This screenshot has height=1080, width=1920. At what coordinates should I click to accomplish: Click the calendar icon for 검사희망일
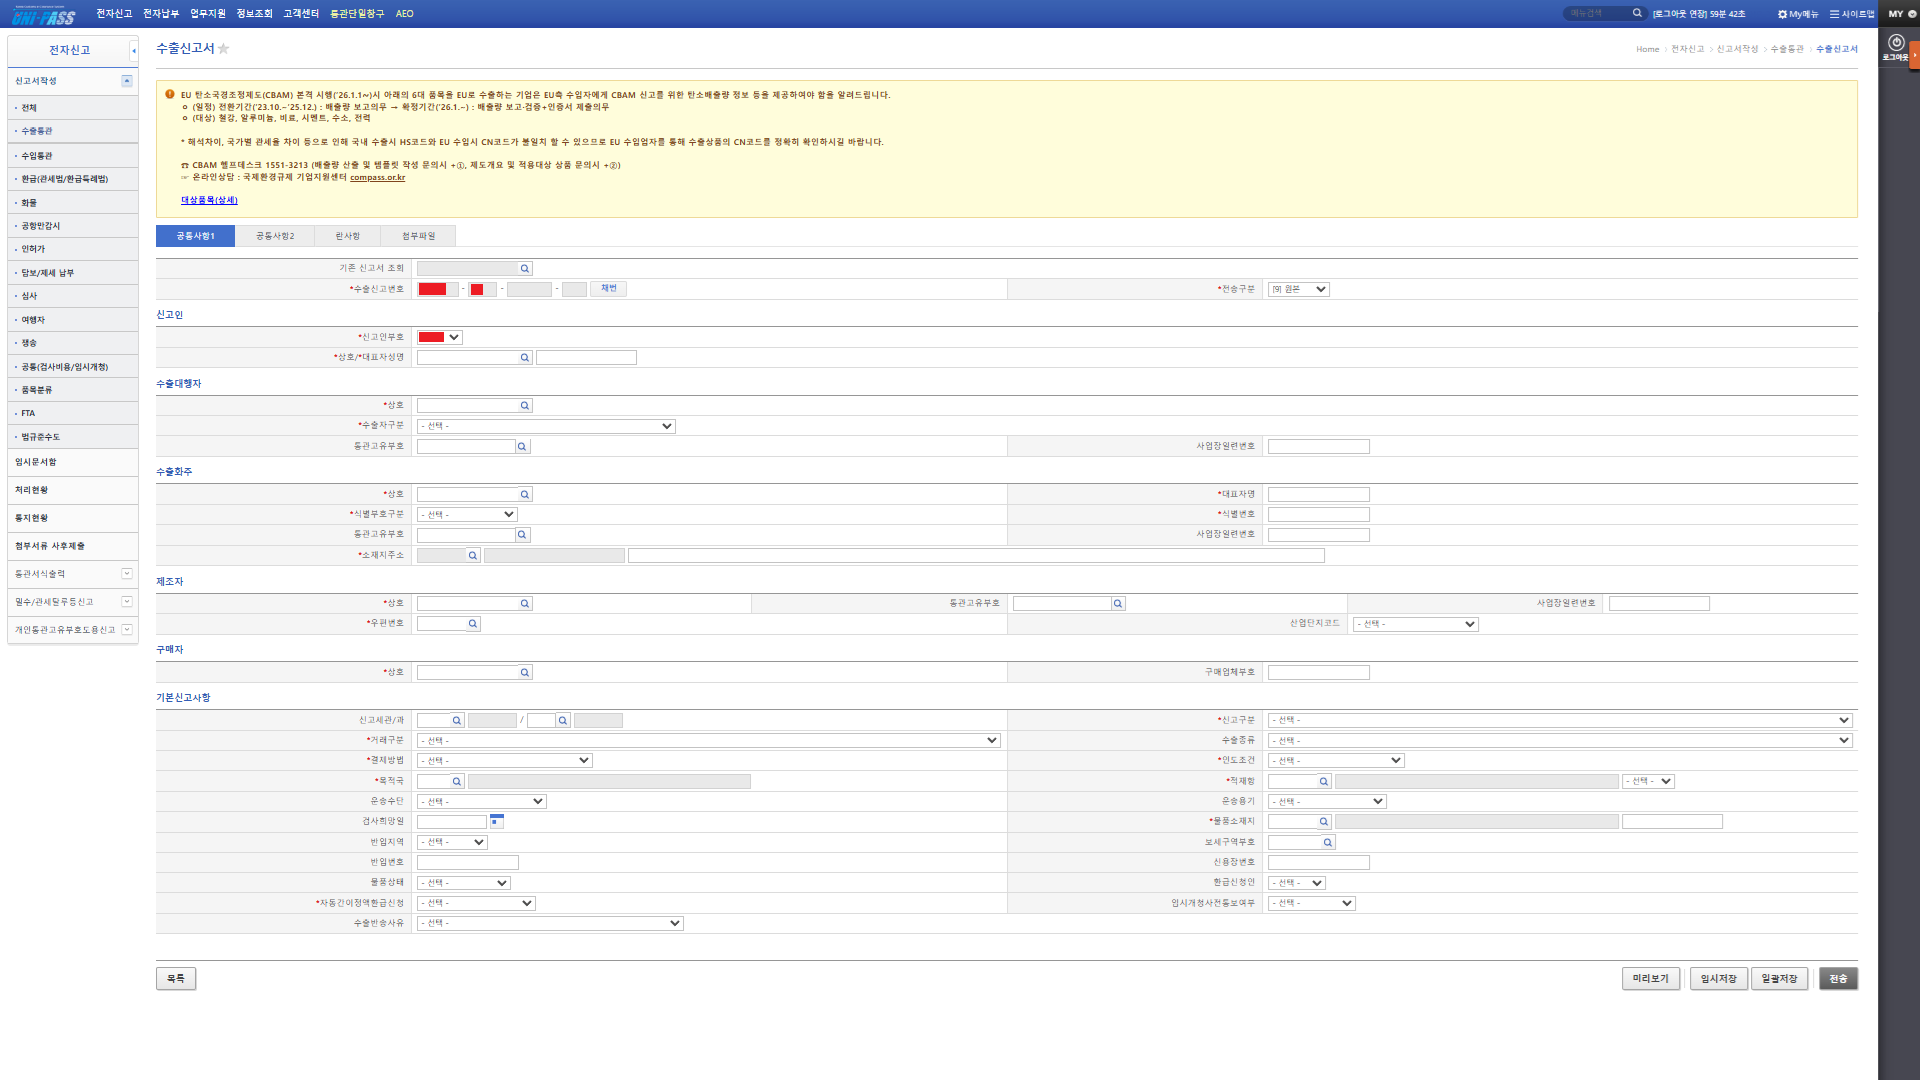pos(497,821)
